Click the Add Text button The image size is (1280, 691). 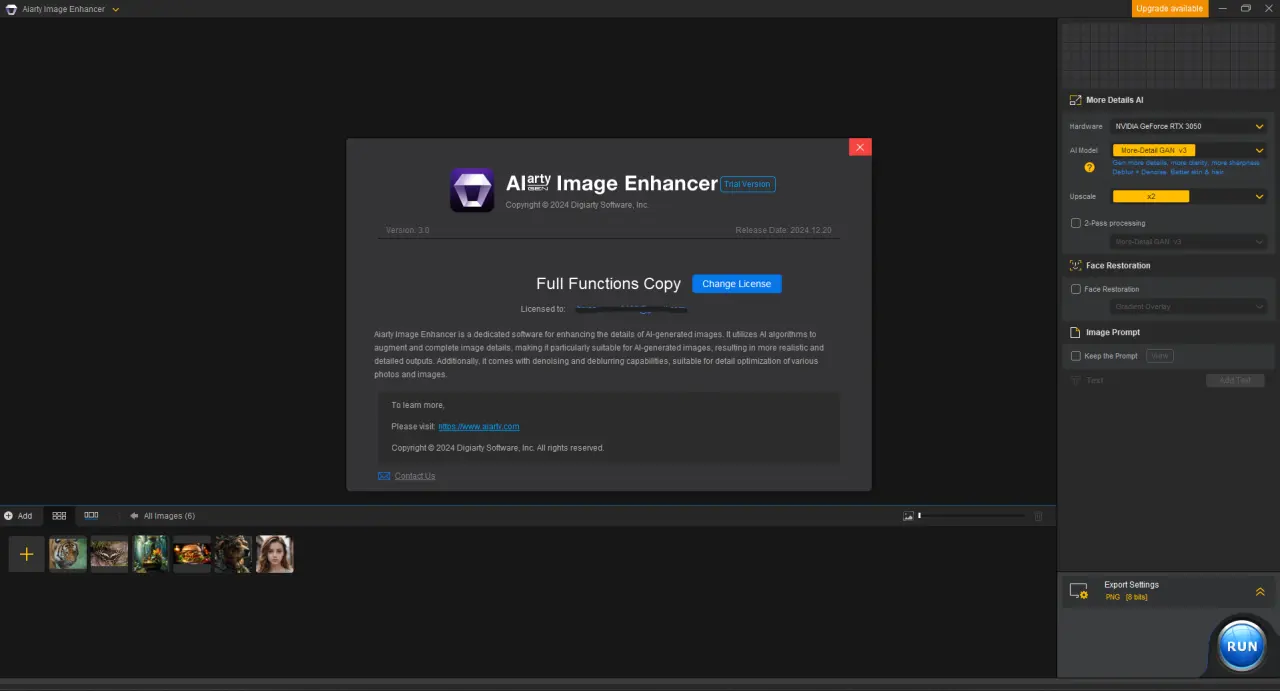click(1235, 380)
